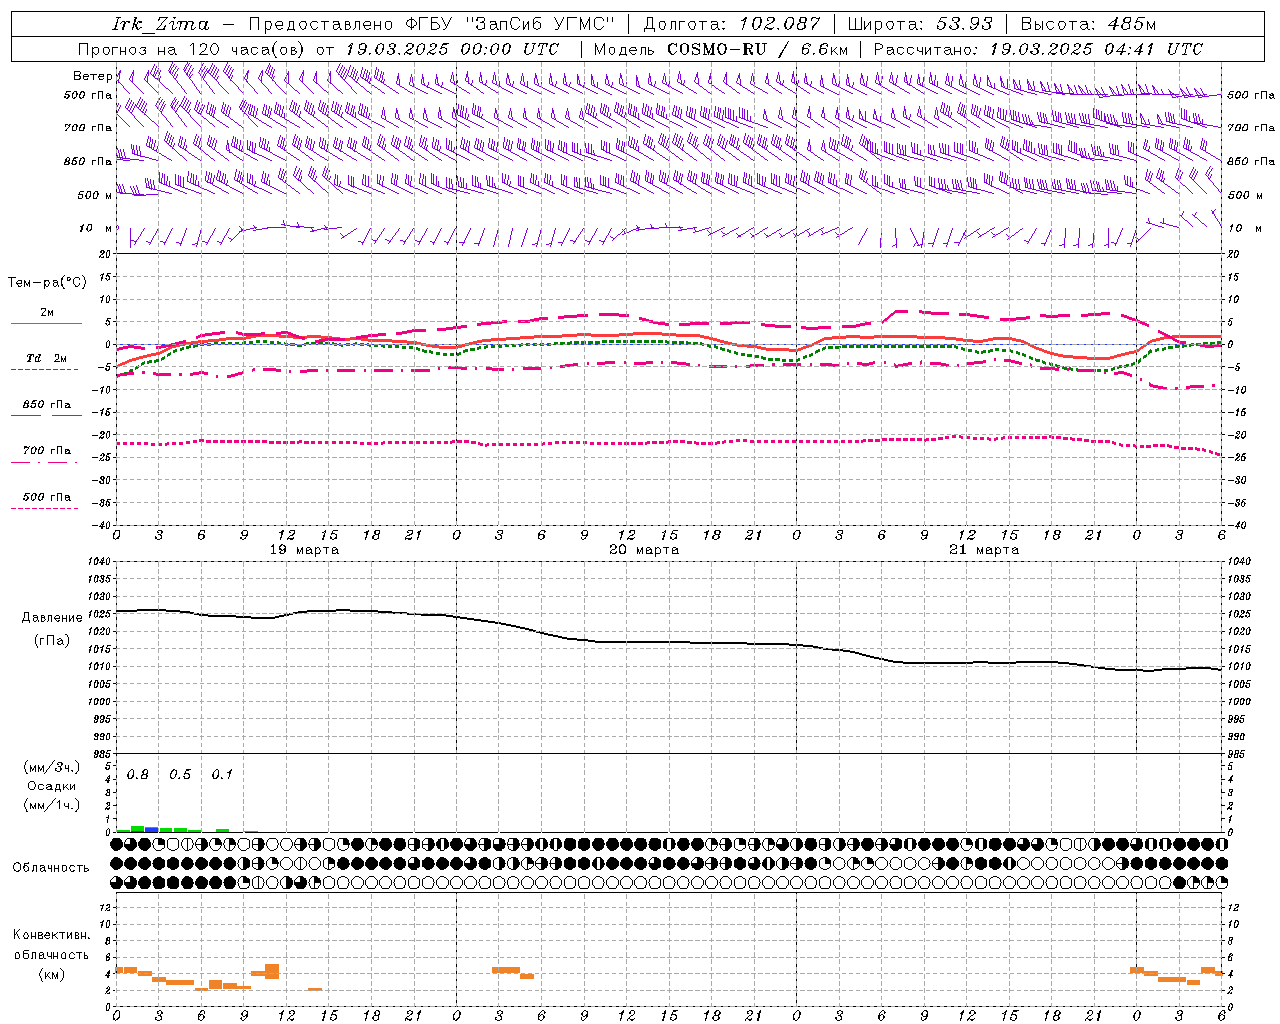Viewport: 1280px width, 1024px height.
Task: Select the forecast start 19.03.2025 00:00 UTC
Action: click(x=452, y=49)
